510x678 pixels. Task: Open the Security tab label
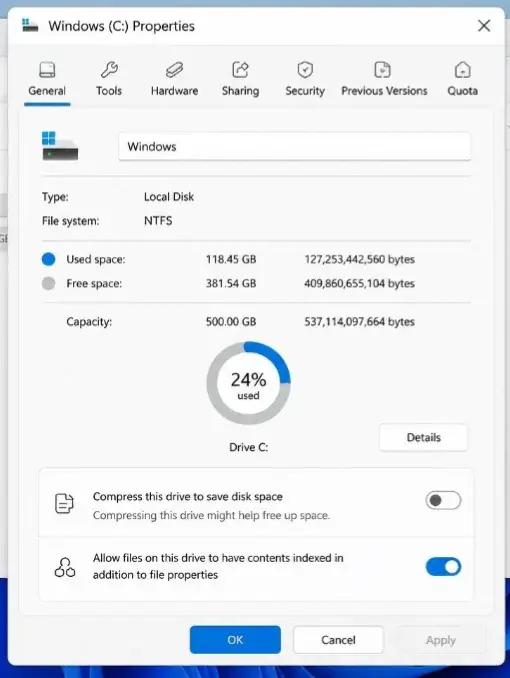click(305, 91)
